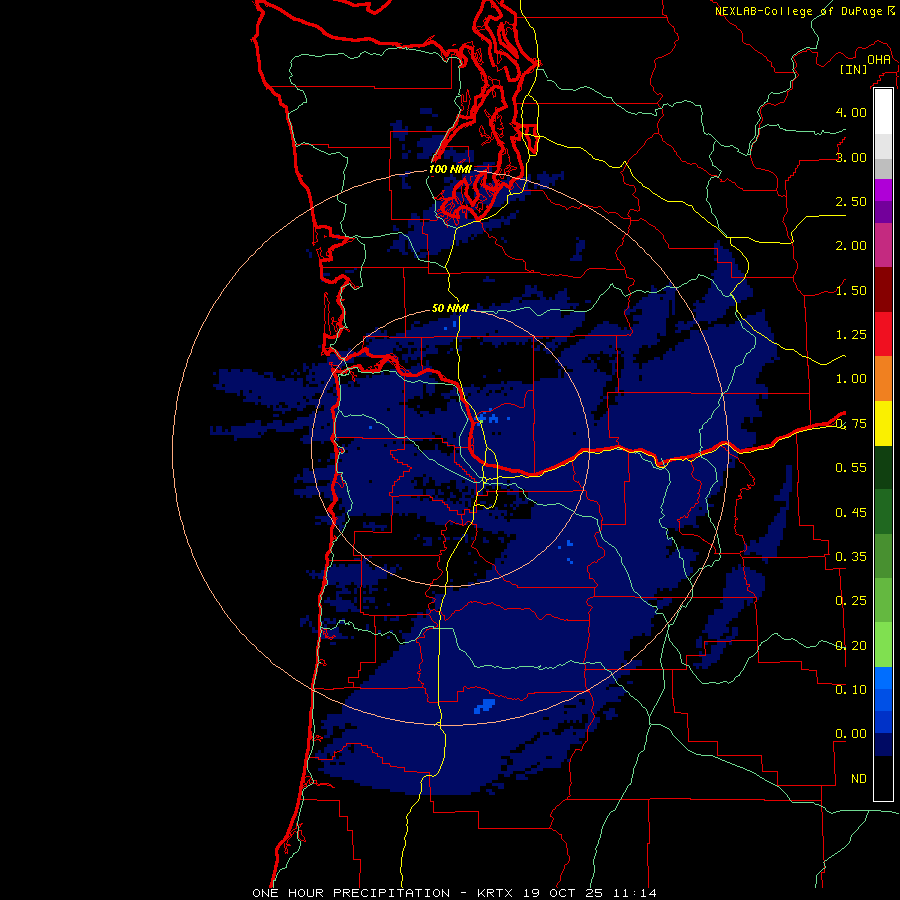The image size is (900, 900).
Task: Click the OHA product label
Action: pyautogui.click(x=879, y=60)
